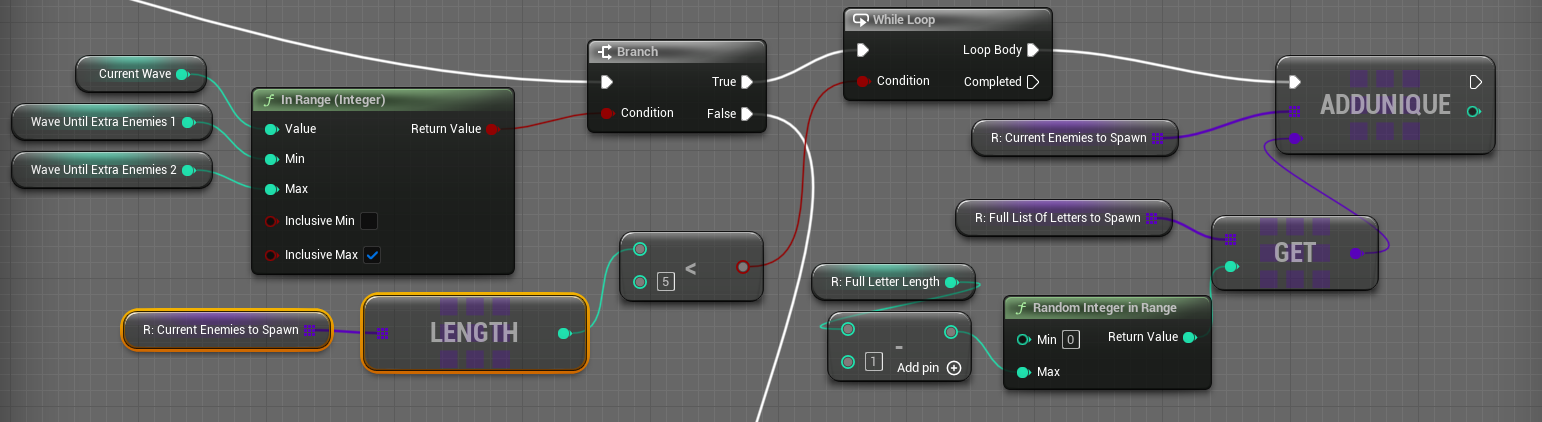This screenshot has height=422, width=1542.
Task: Click the While Loop Completed execution pin
Action: (1033, 82)
